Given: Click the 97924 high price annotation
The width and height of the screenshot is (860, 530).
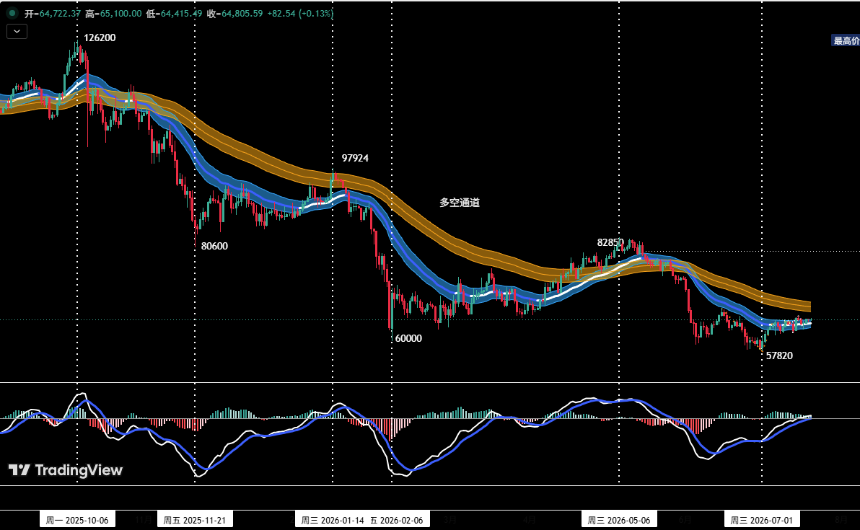Looking at the screenshot, I should (355, 159).
